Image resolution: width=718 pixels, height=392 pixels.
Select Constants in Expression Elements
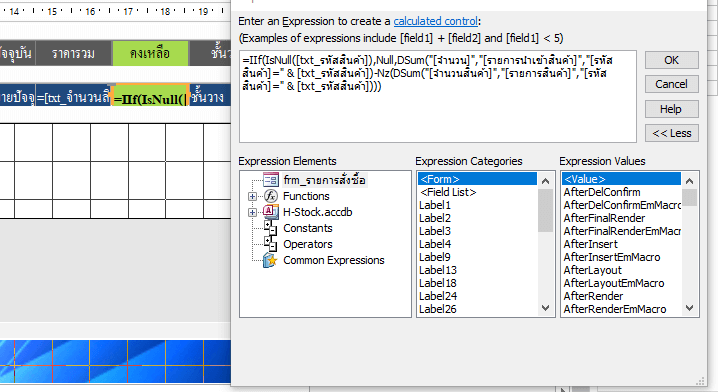[x=308, y=228]
